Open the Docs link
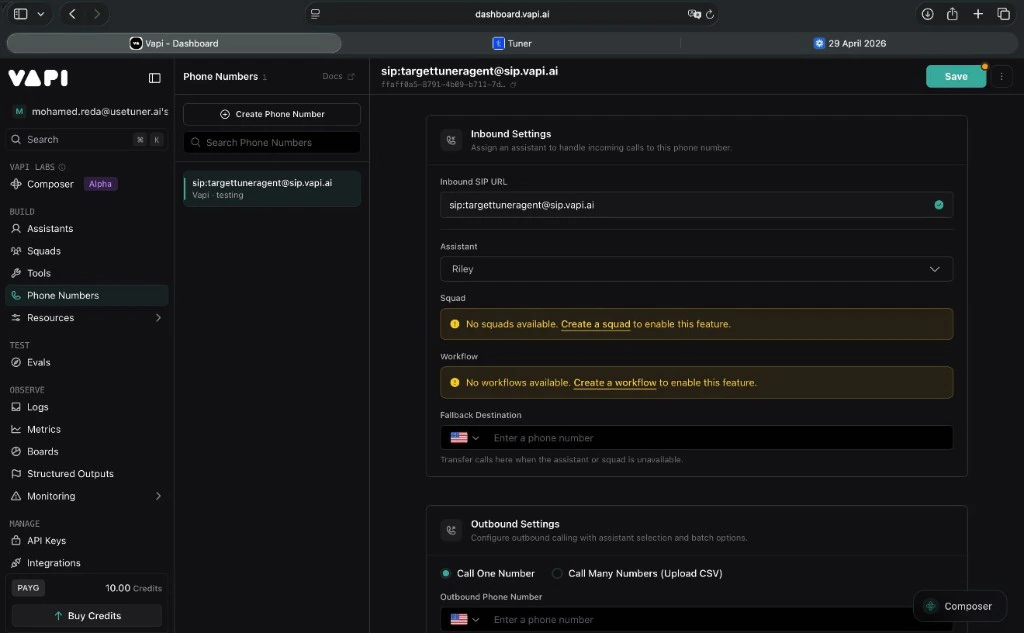Screen dimensions: 1024x633 click(338, 76)
